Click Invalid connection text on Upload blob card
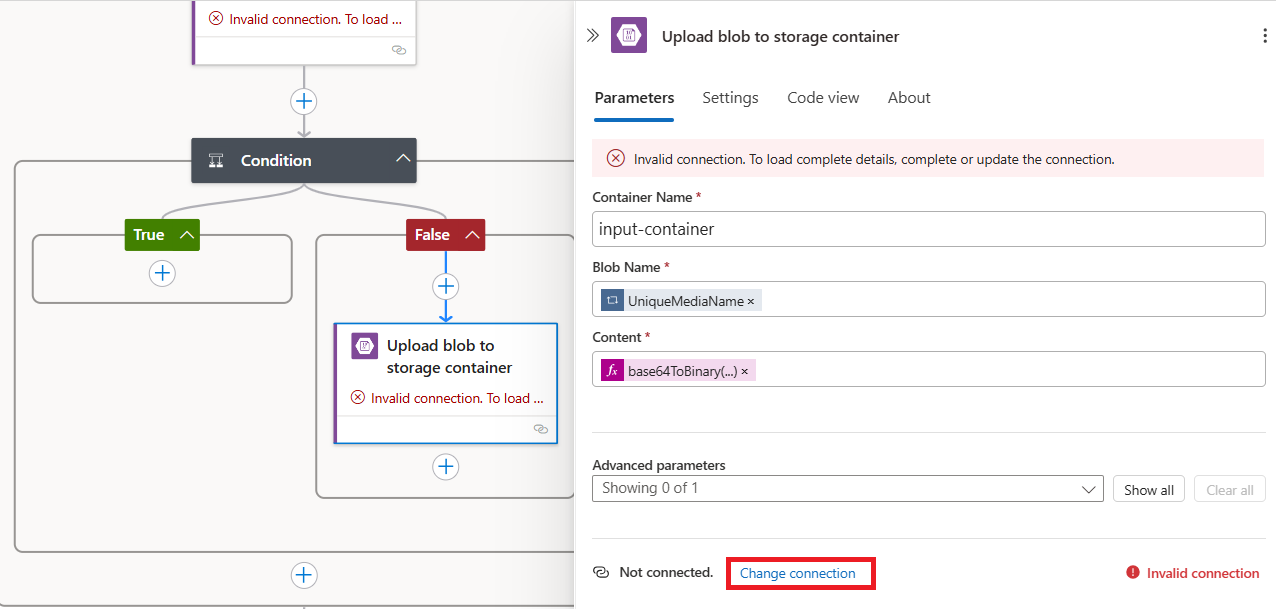This screenshot has height=609, width=1276. [457, 398]
